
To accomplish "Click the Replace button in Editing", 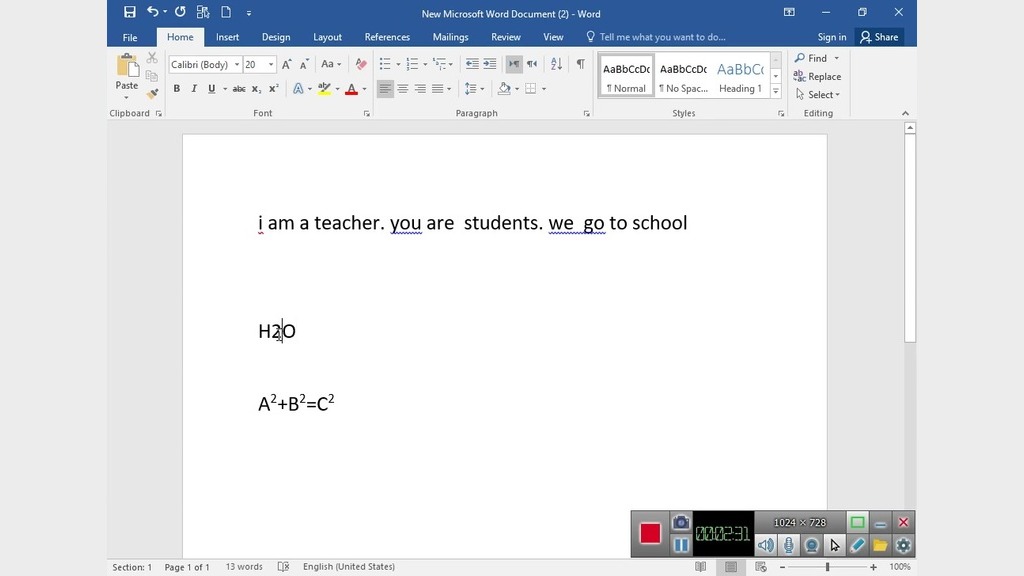I will [817, 77].
